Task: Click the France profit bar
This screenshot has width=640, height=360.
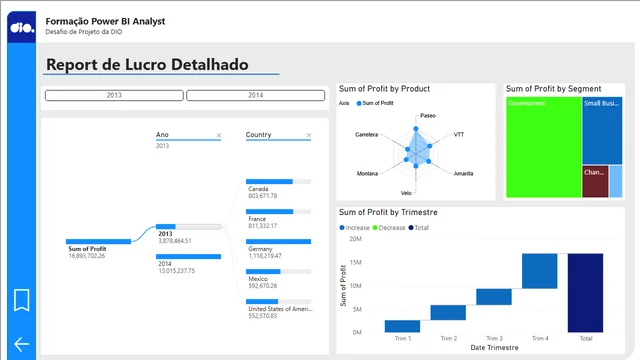Action: pos(278,211)
